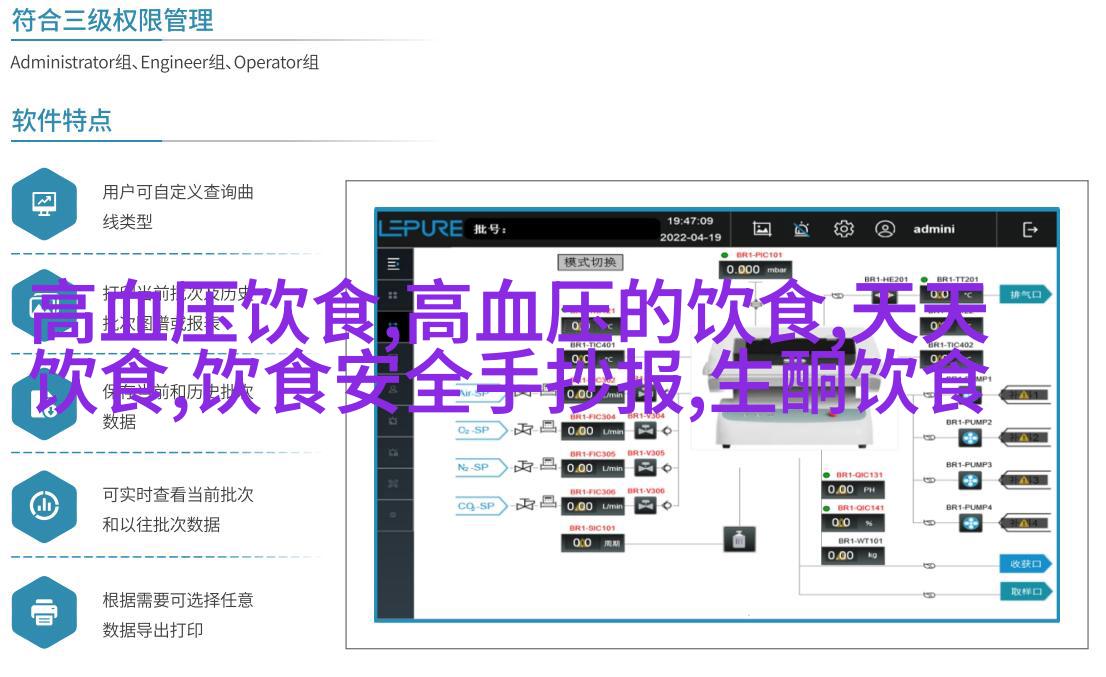Click the weighing scale icon
This screenshot has height=677, width=1106.
click(x=739, y=540)
